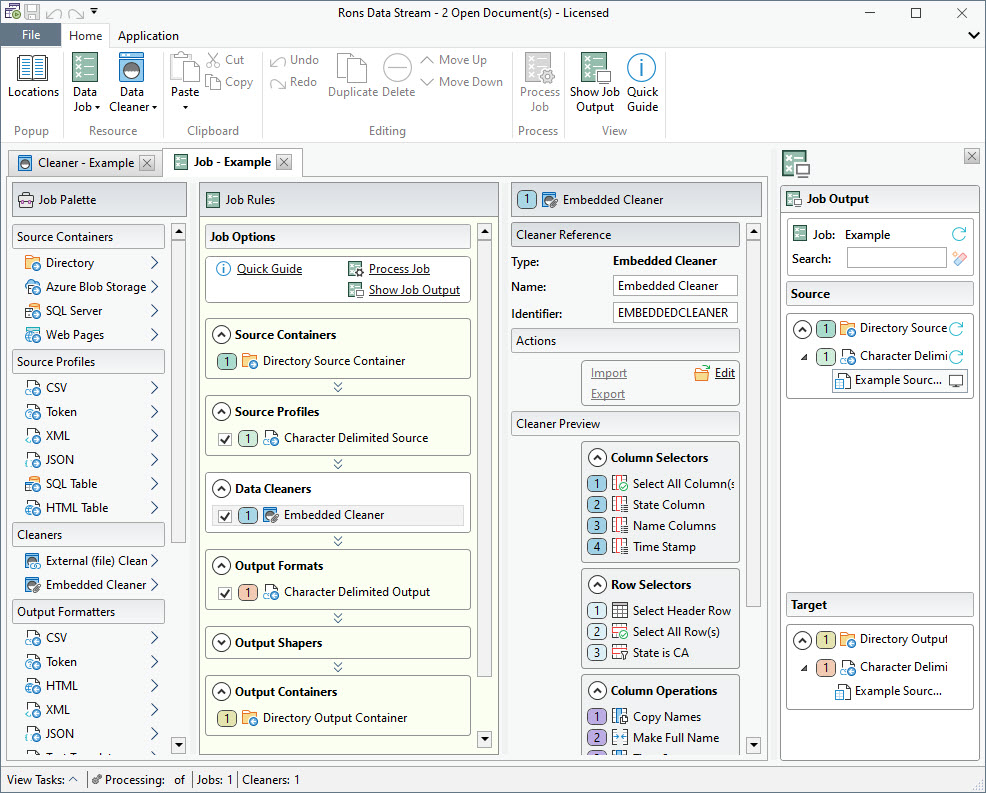The height and width of the screenshot is (793, 986).
Task: Switch to the Cleaner - Example tab
Action: 85,163
